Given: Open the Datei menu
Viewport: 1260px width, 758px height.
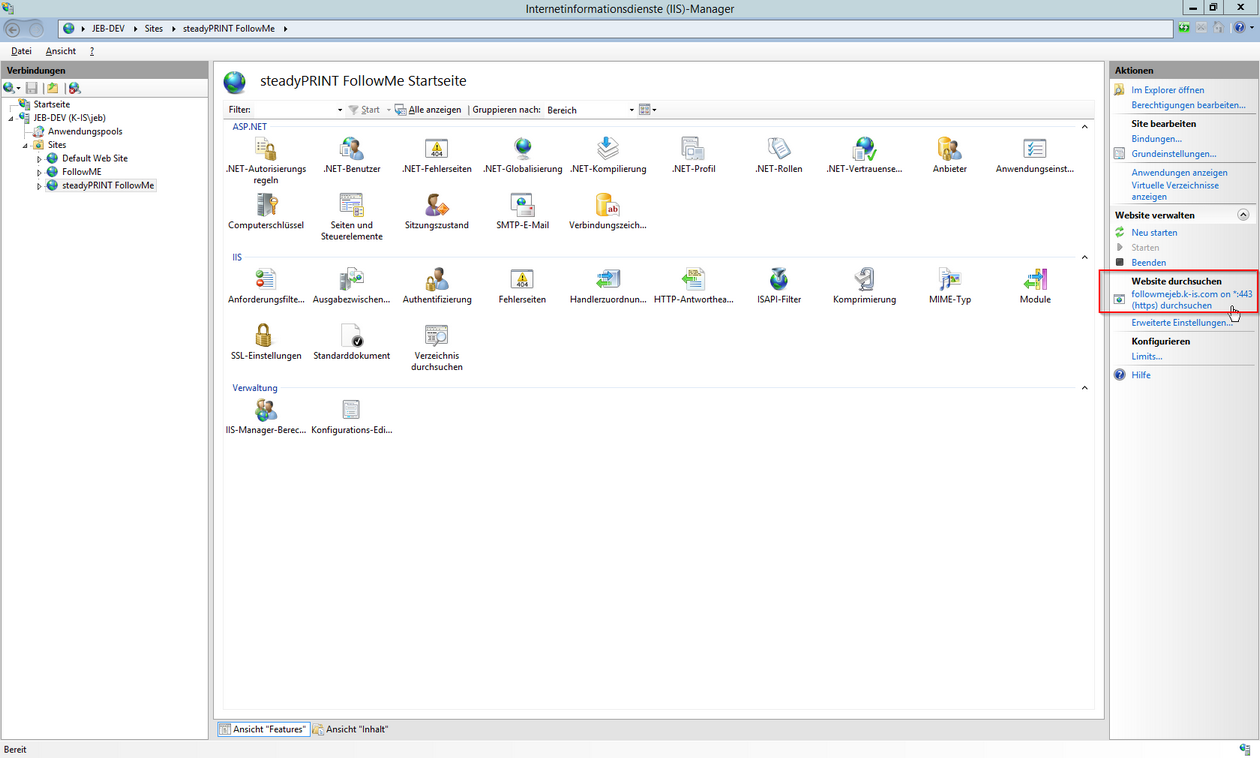Looking at the screenshot, I should (x=21, y=51).
